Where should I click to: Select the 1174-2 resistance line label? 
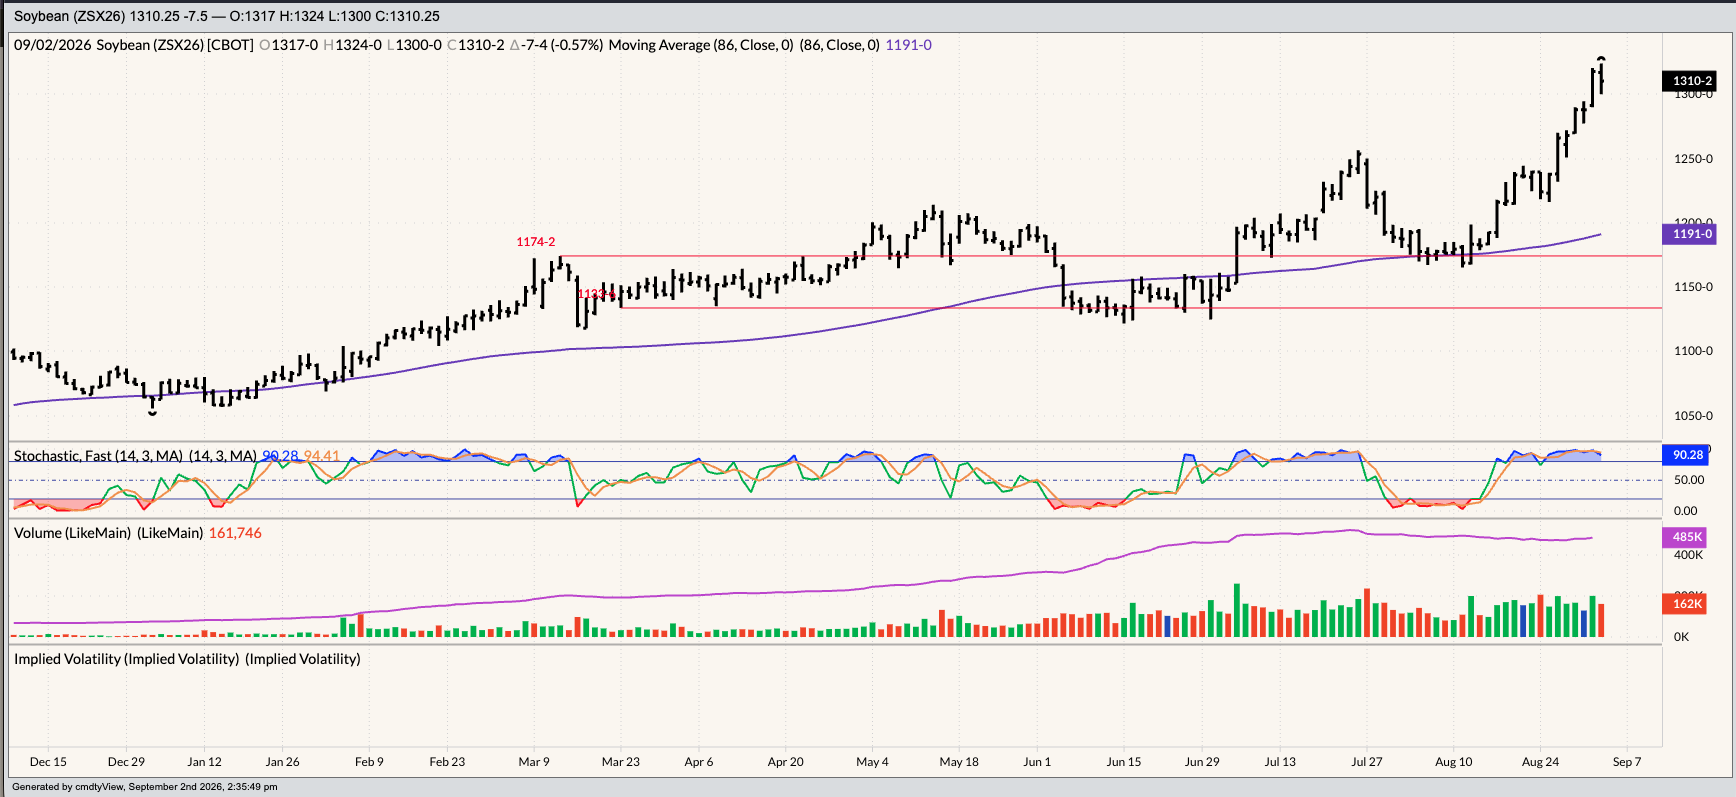pos(536,242)
